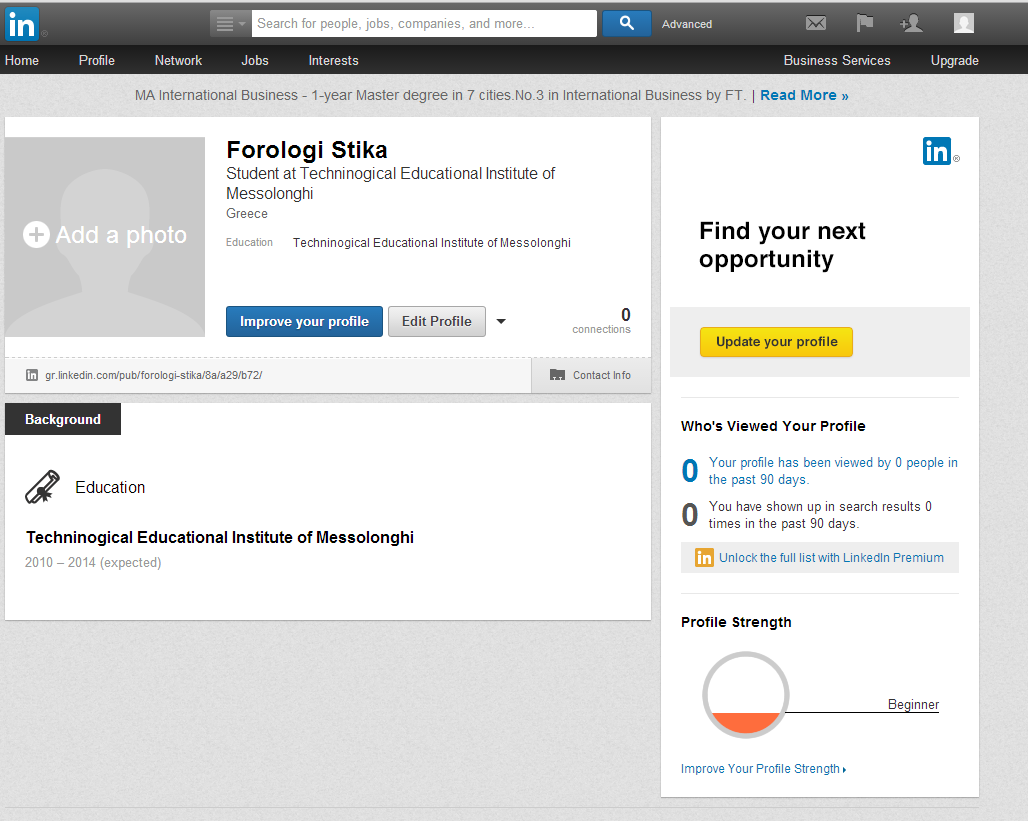Follow the Read More ad link

804,95
